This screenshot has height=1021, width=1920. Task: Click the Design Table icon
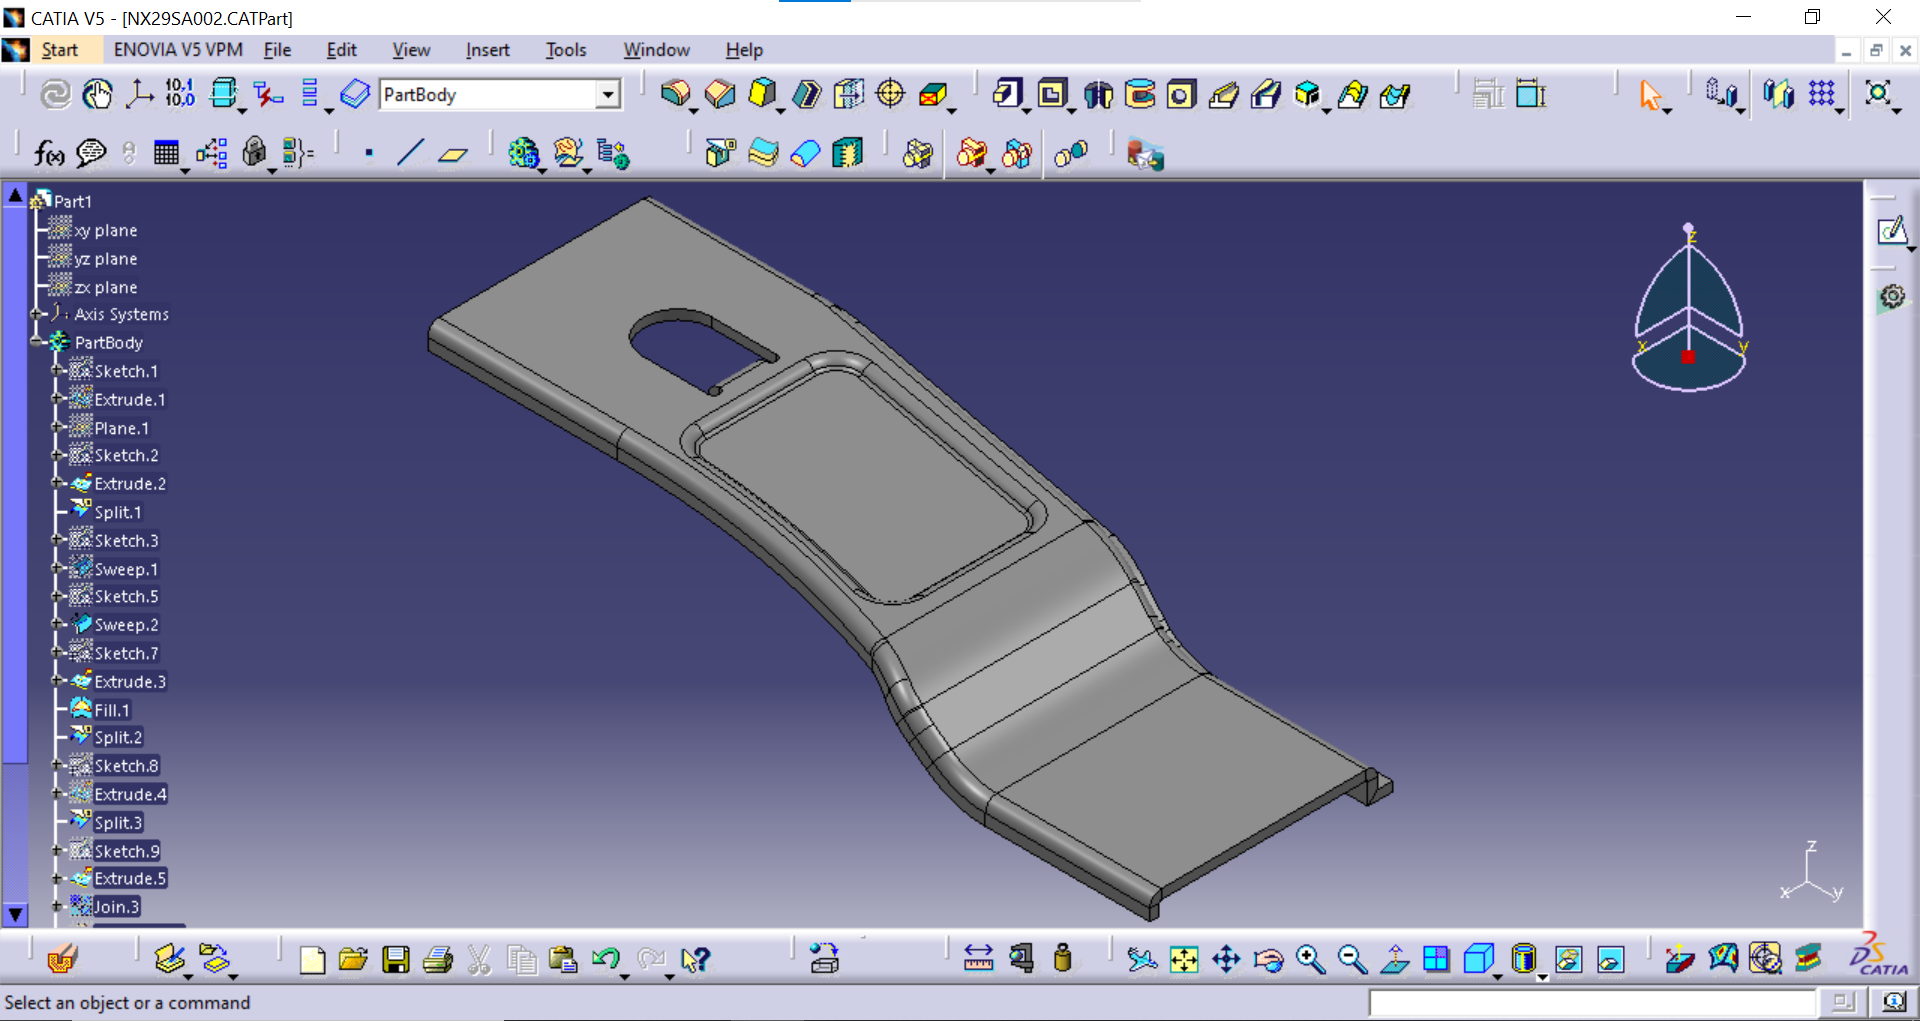point(166,153)
